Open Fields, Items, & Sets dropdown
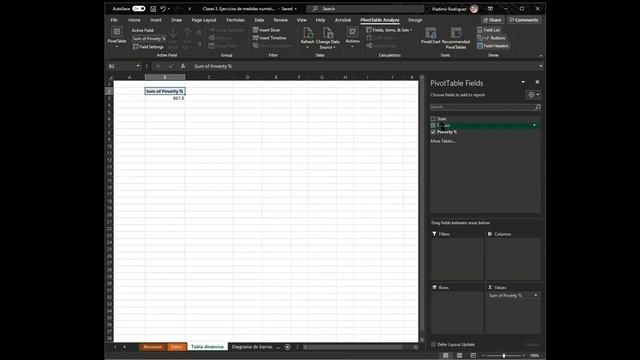640x360 pixels. [x=389, y=30]
